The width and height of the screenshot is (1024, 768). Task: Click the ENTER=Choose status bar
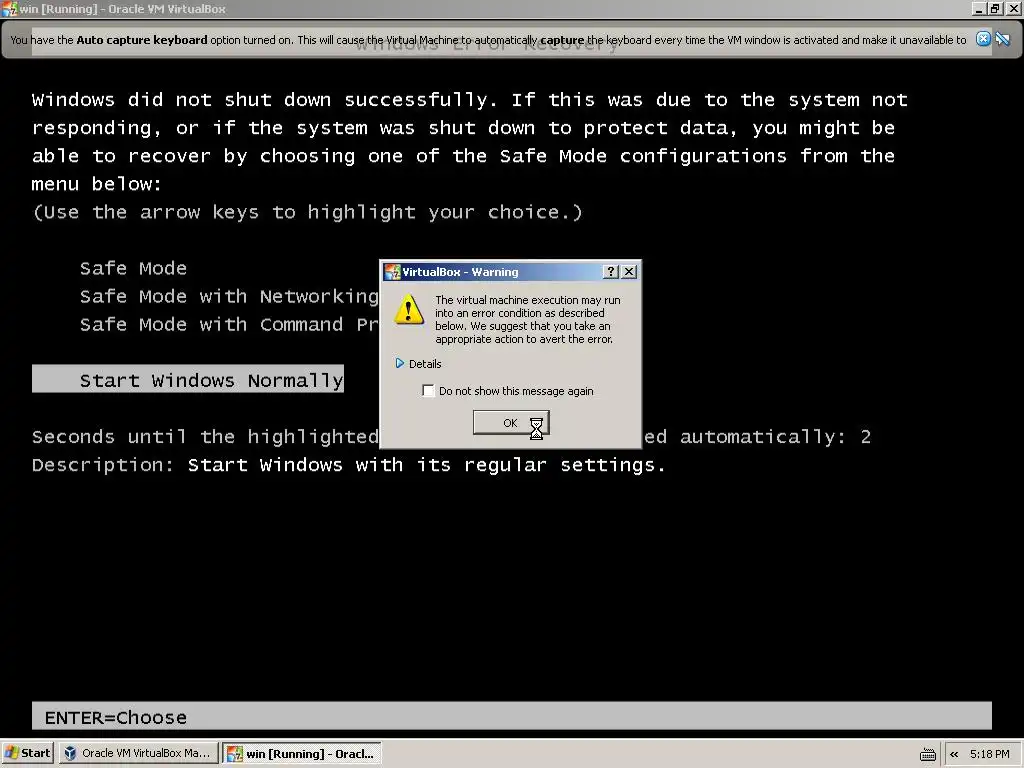coord(512,716)
